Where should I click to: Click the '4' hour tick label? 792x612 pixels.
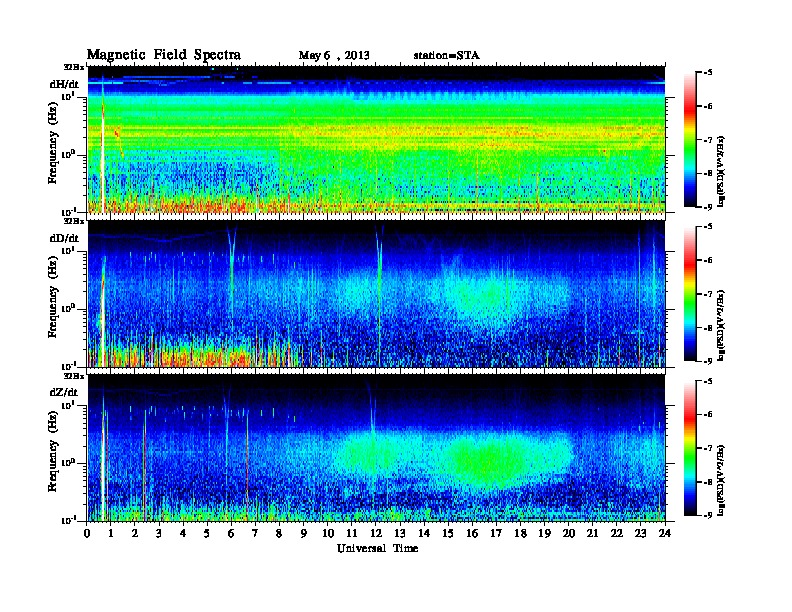click(183, 534)
